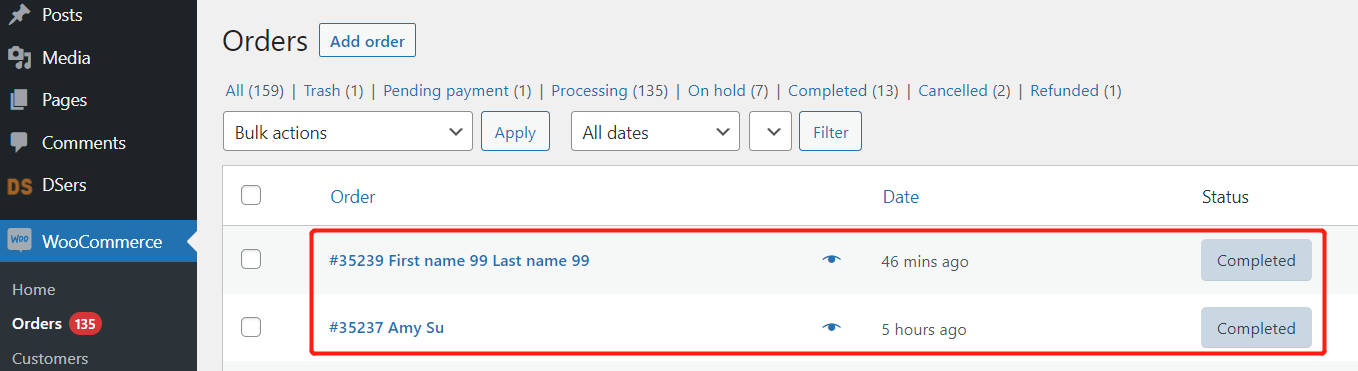
Task: Sort by the Date column header
Action: point(900,197)
